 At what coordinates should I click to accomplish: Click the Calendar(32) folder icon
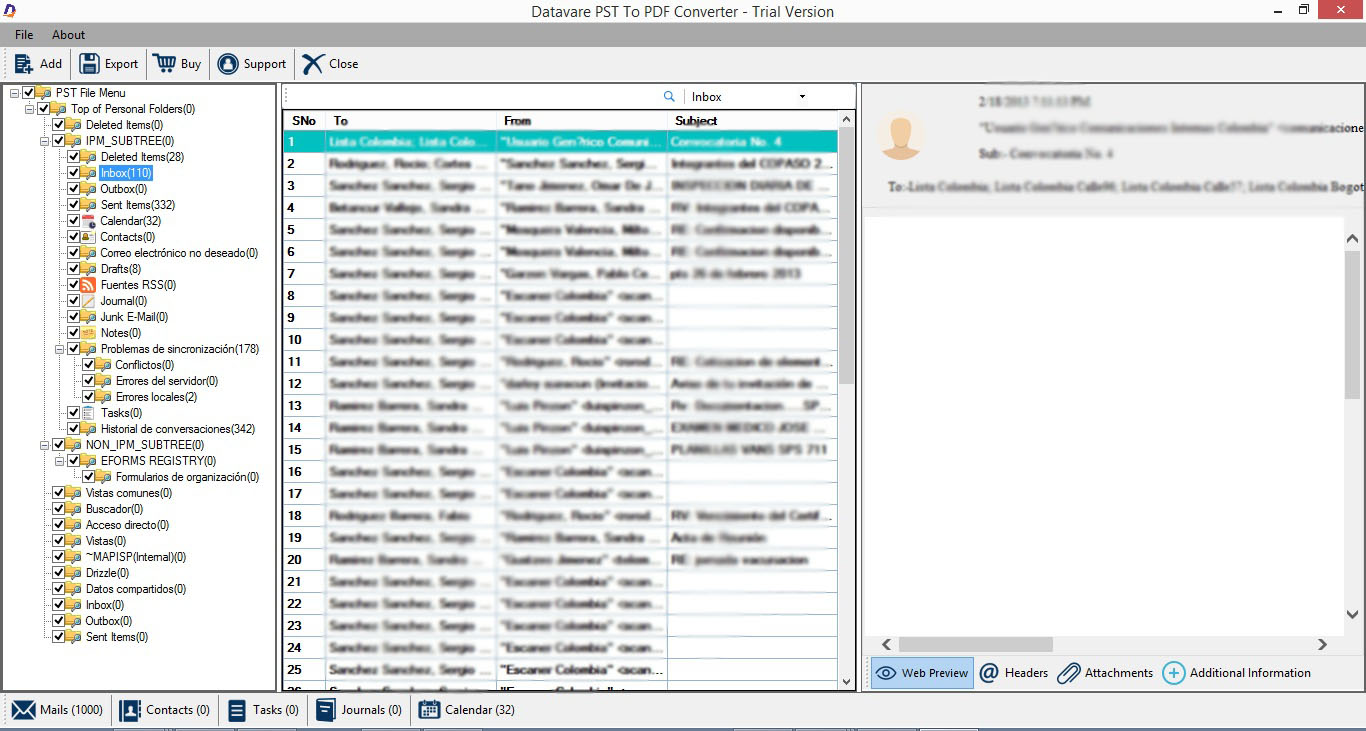(90, 221)
